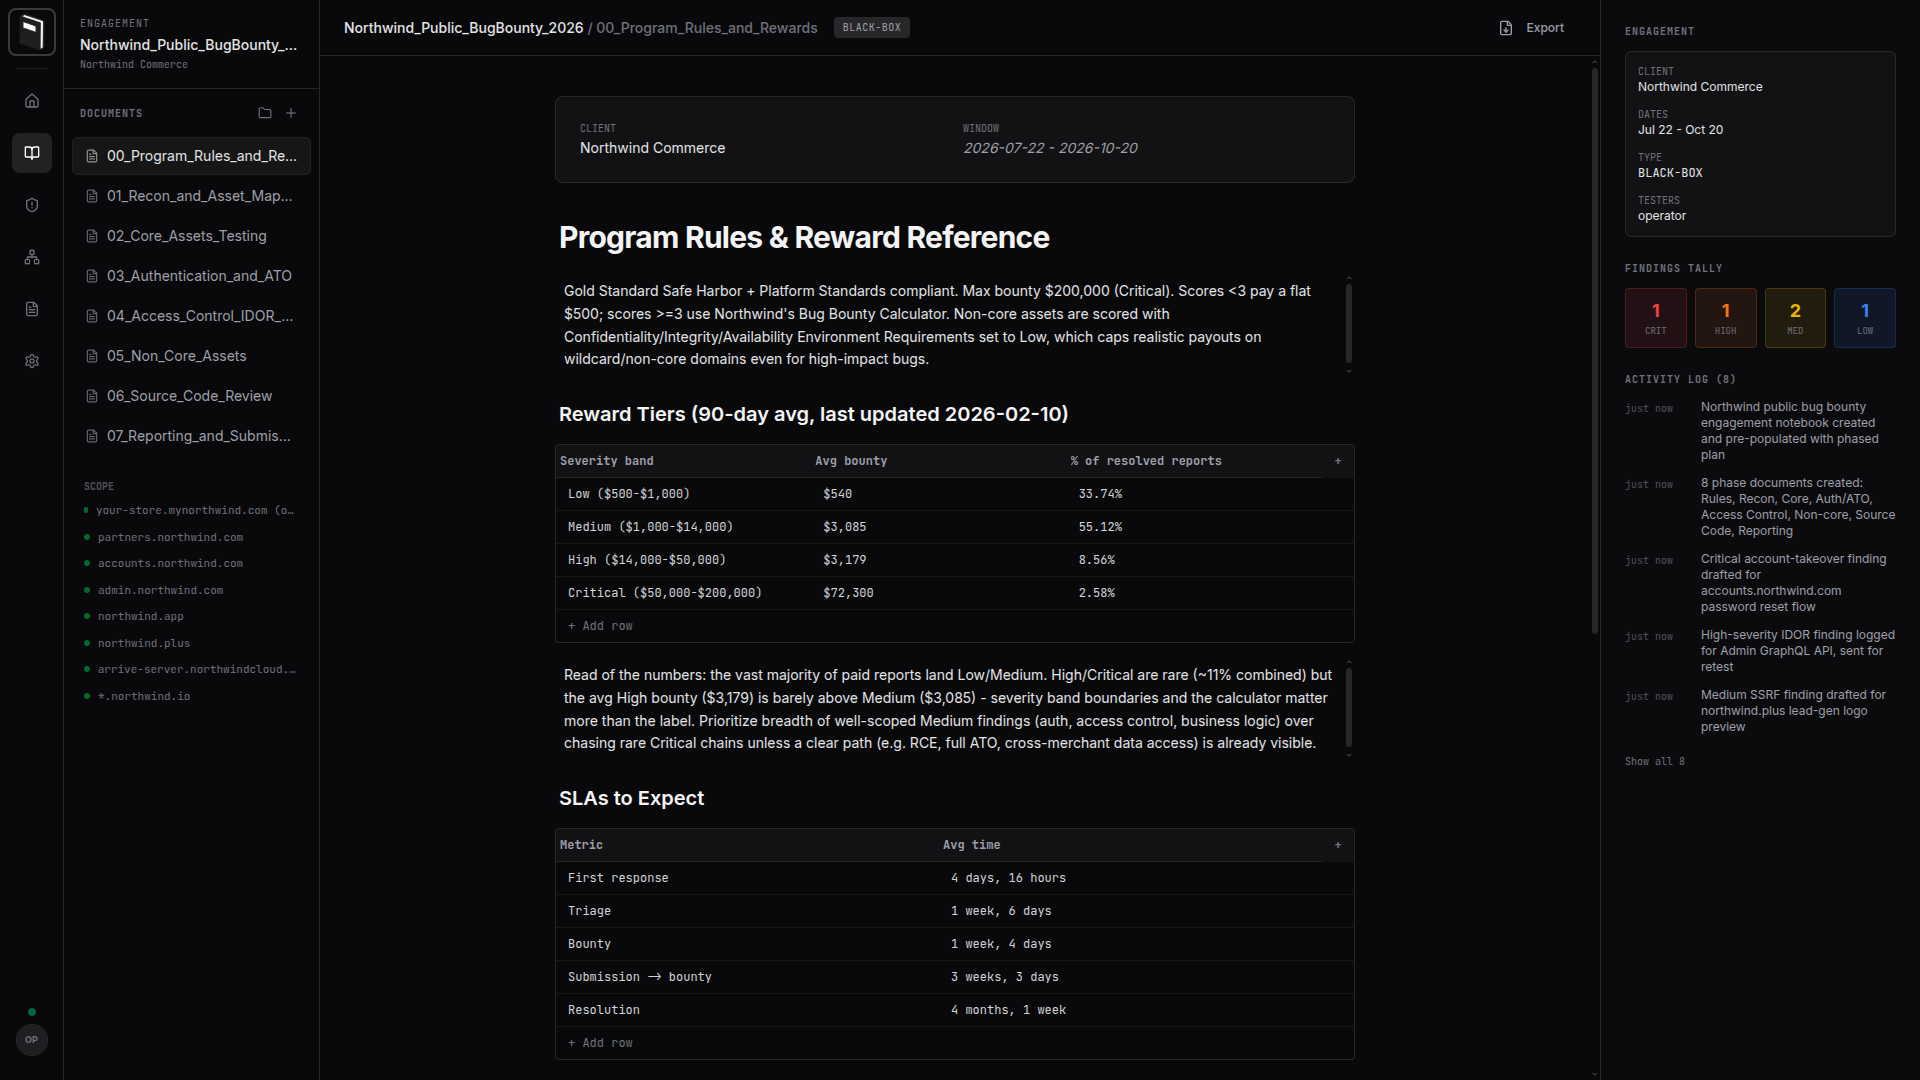Create a new folder in Documents
Screen dimensions: 1920x1080
(x=265, y=113)
